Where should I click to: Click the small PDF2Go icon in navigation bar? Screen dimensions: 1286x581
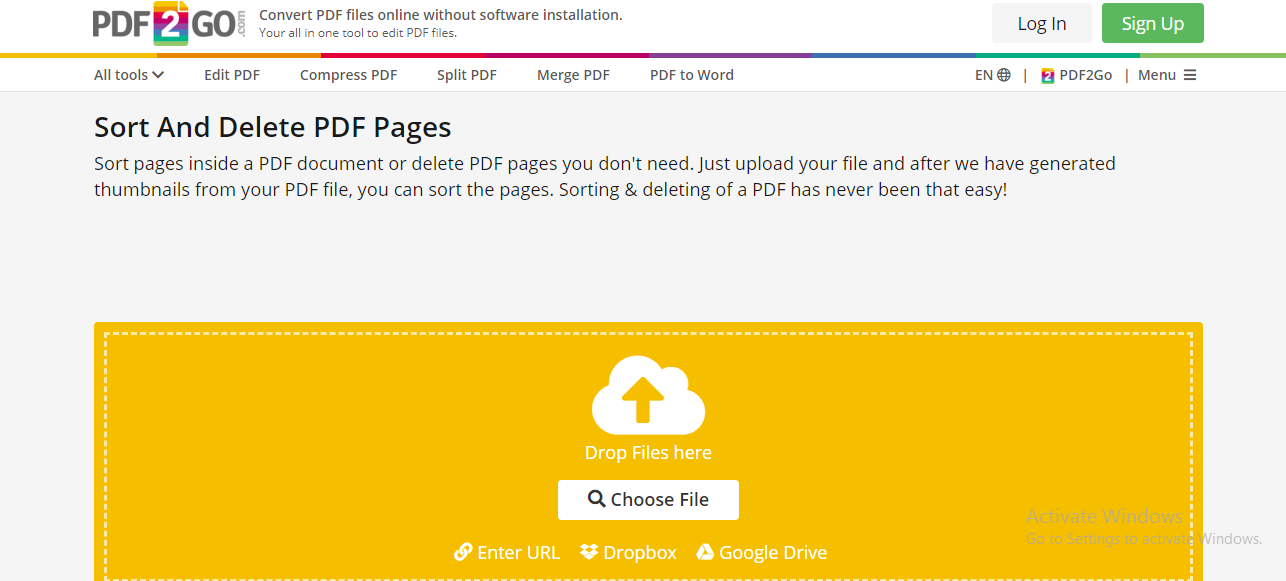1048,75
